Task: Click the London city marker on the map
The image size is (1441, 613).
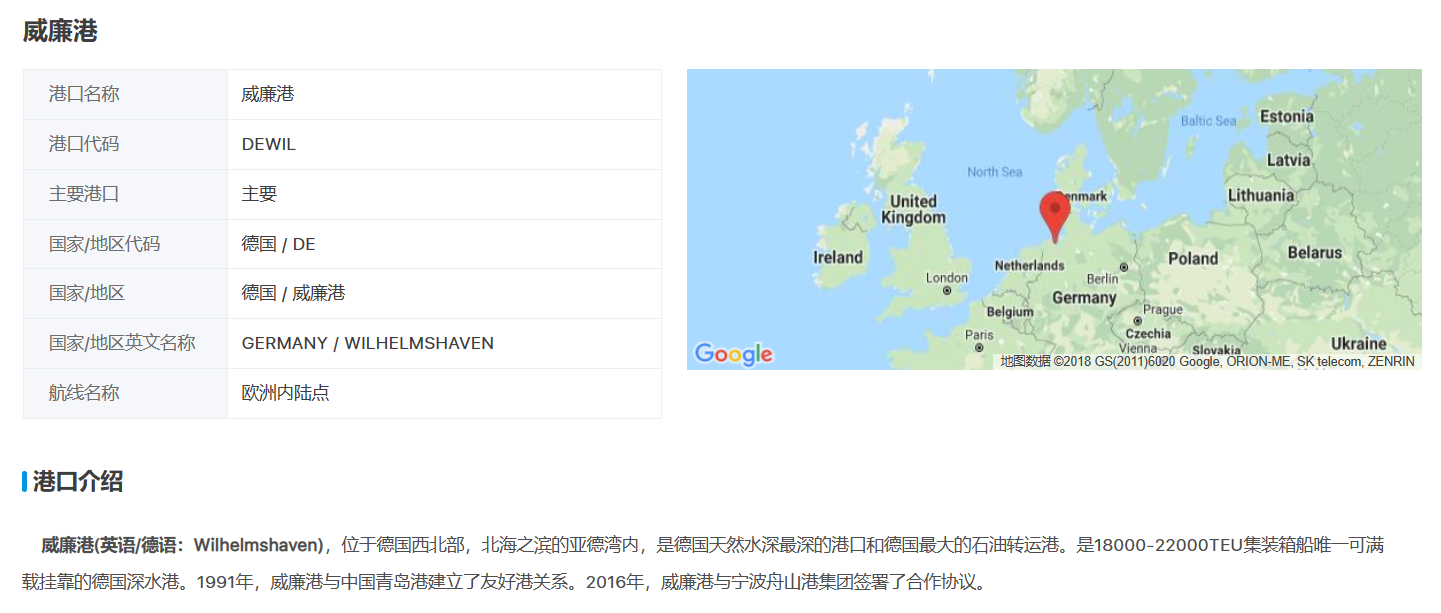Action: 947,291
